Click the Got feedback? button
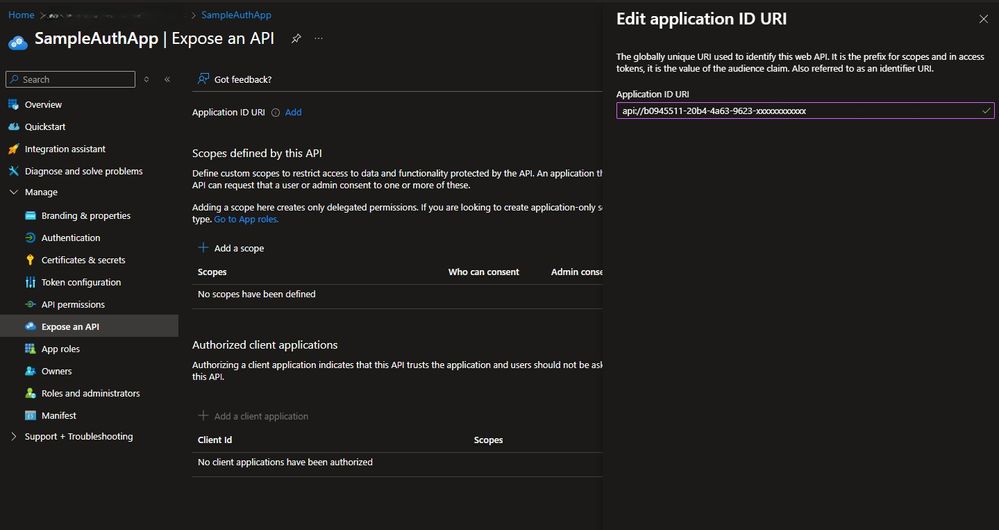The image size is (999, 530). tap(234, 79)
